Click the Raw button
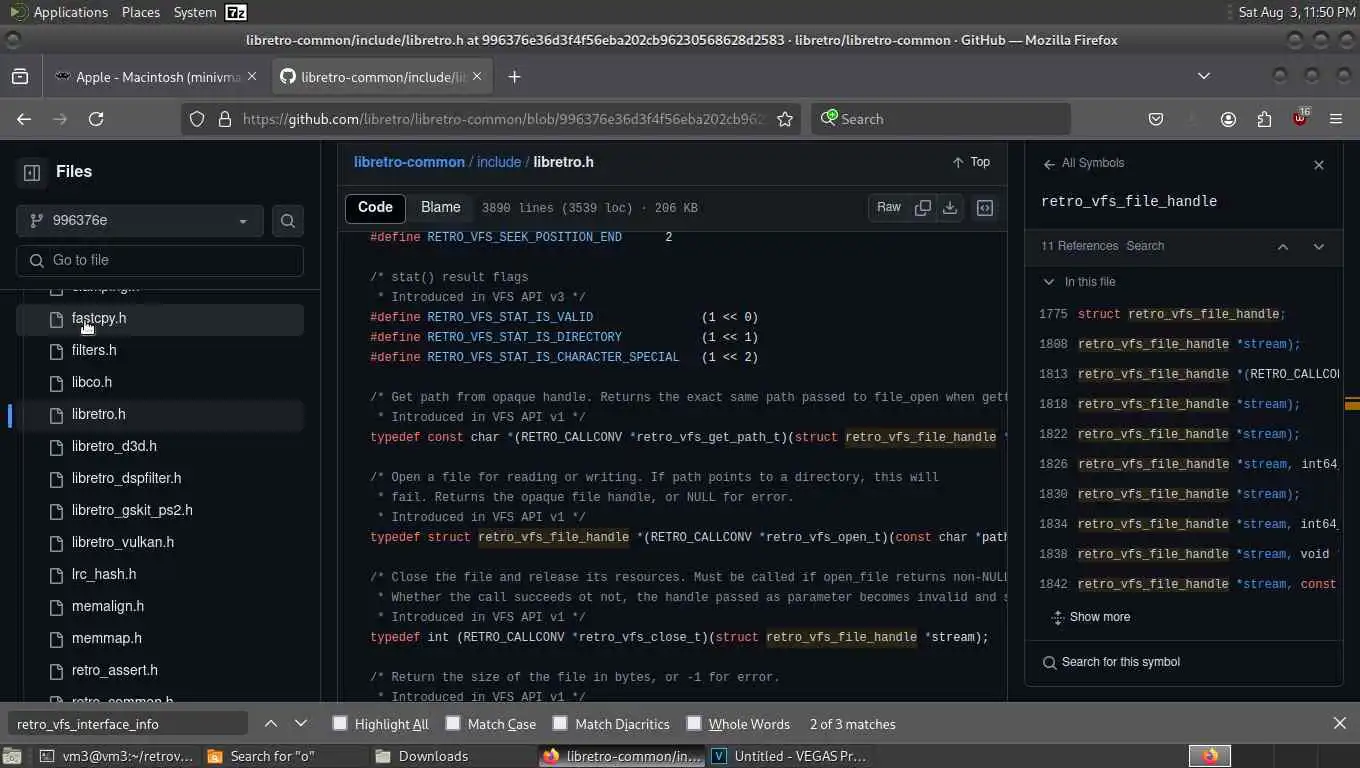The image size is (1360, 768). coord(889,208)
